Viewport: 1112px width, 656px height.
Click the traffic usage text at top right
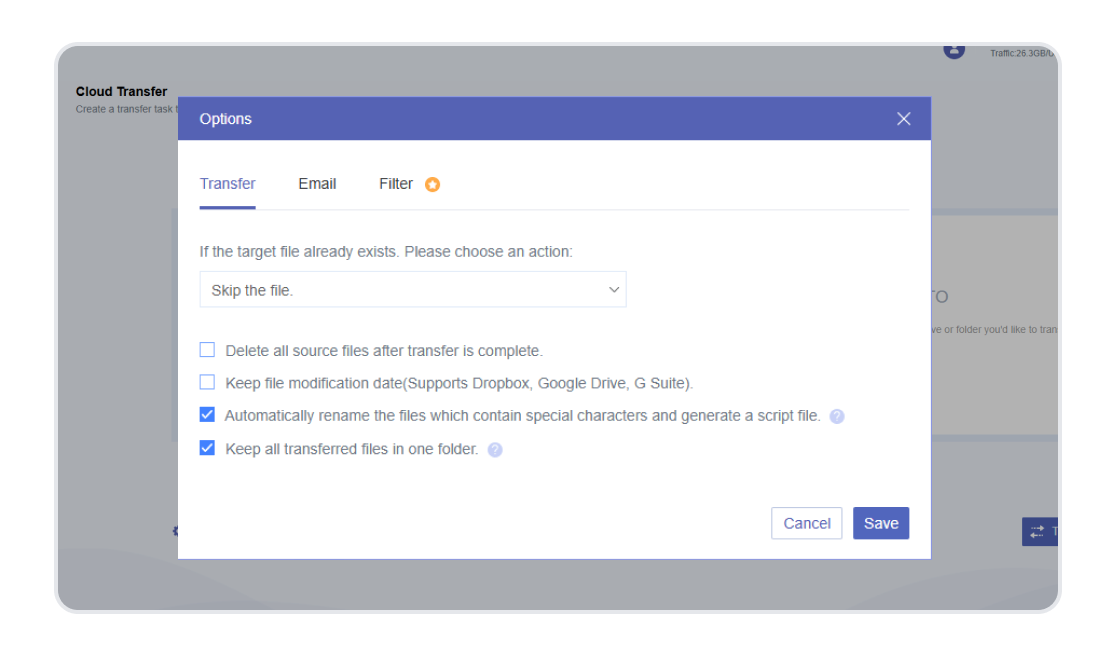click(1022, 53)
